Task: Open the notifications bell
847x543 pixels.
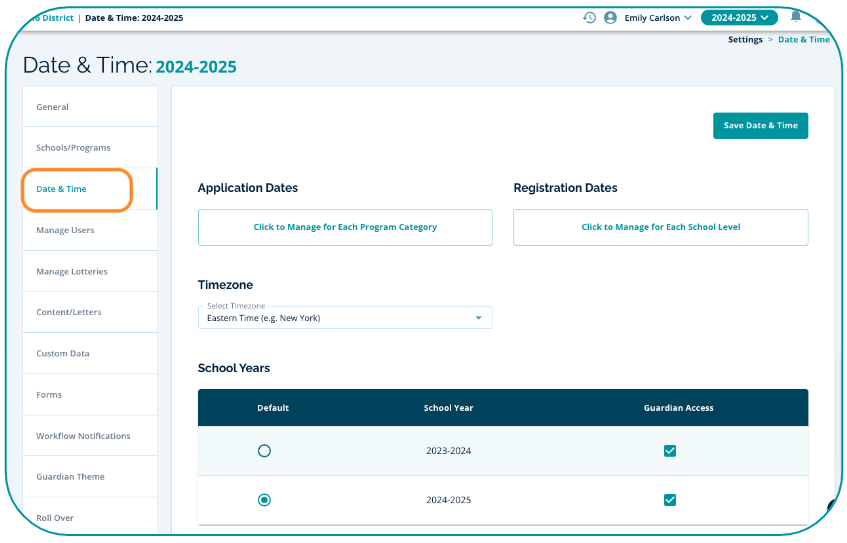Action: (796, 17)
